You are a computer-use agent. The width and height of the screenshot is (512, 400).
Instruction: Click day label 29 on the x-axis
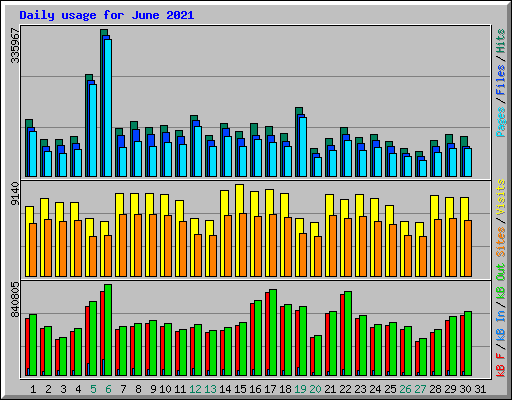(450, 389)
